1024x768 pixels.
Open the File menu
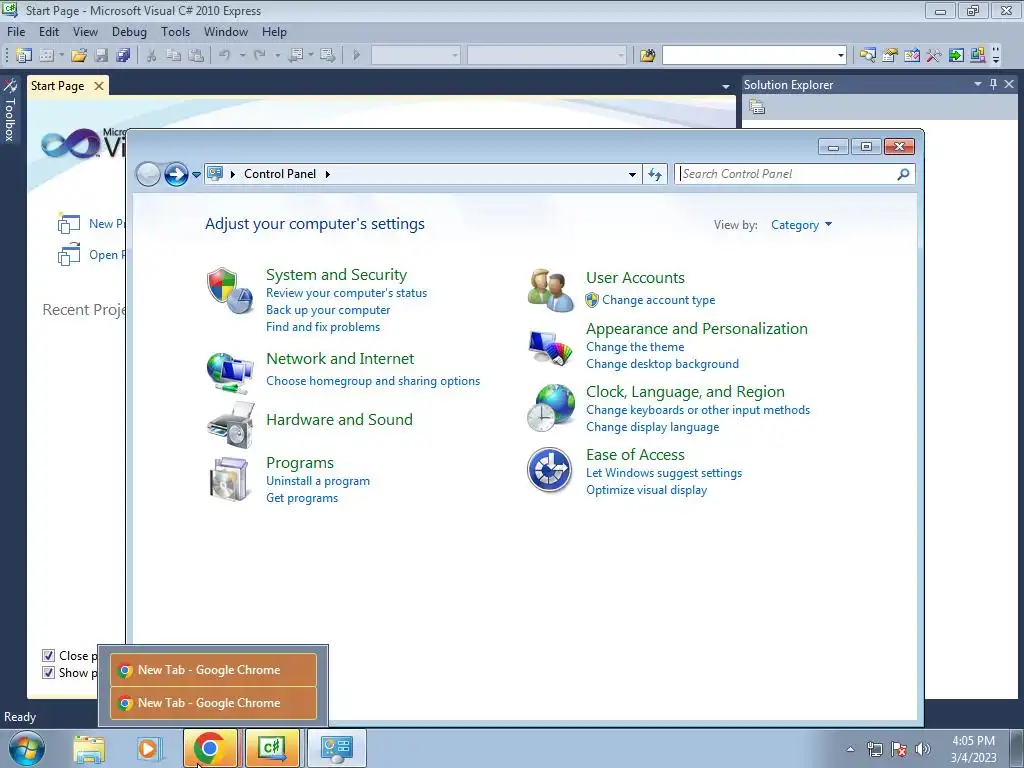[x=16, y=31]
